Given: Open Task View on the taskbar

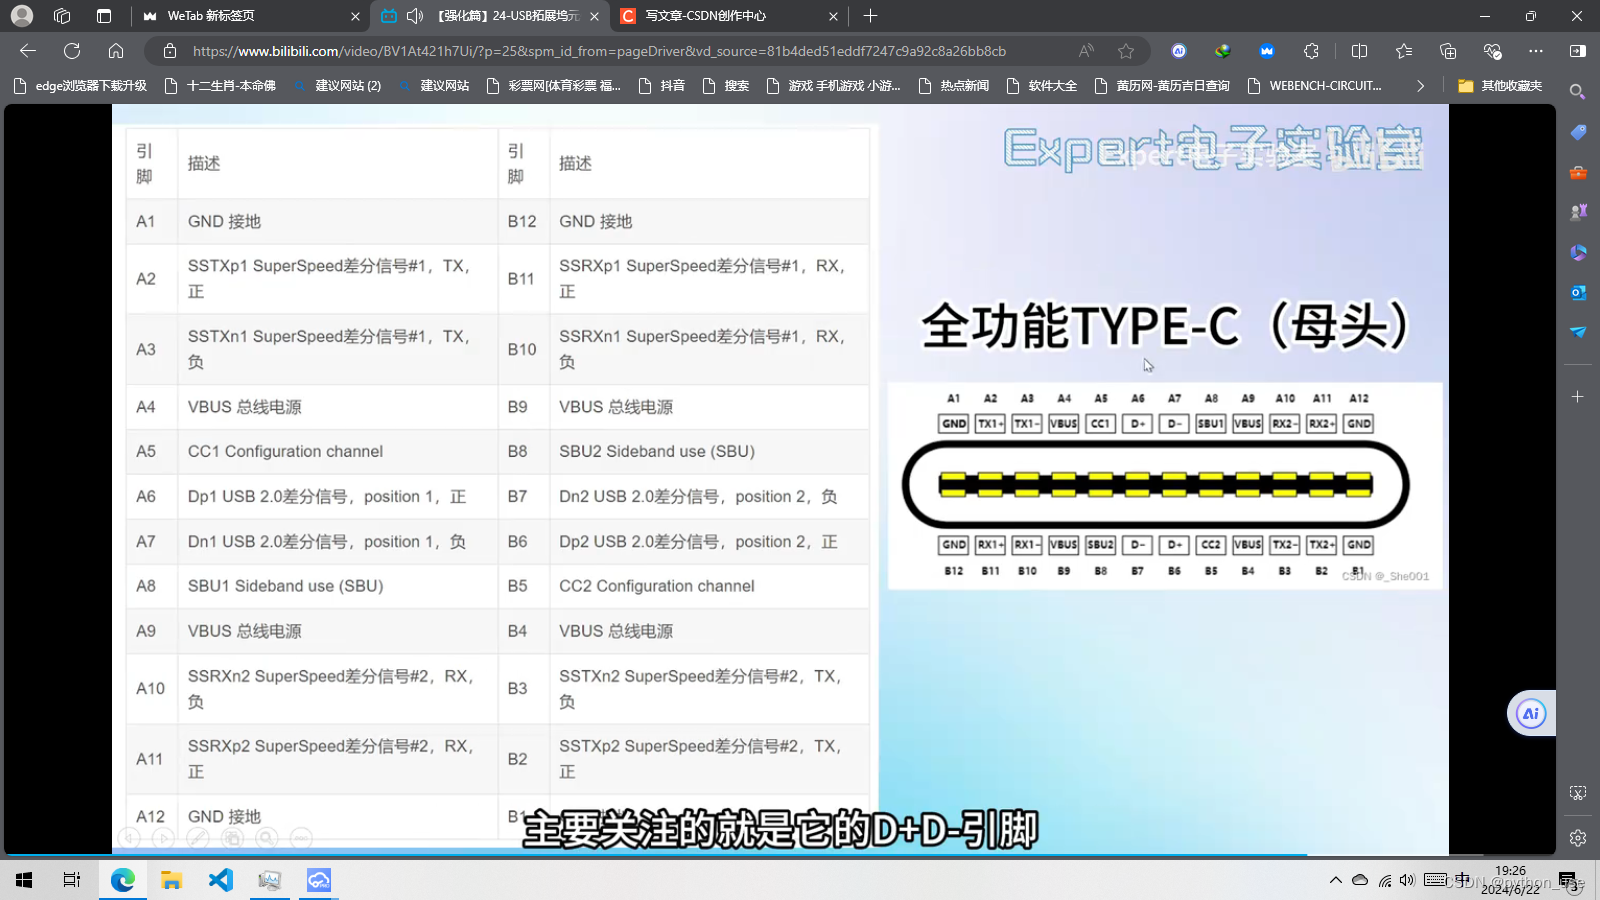Looking at the screenshot, I should [x=72, y=880].
